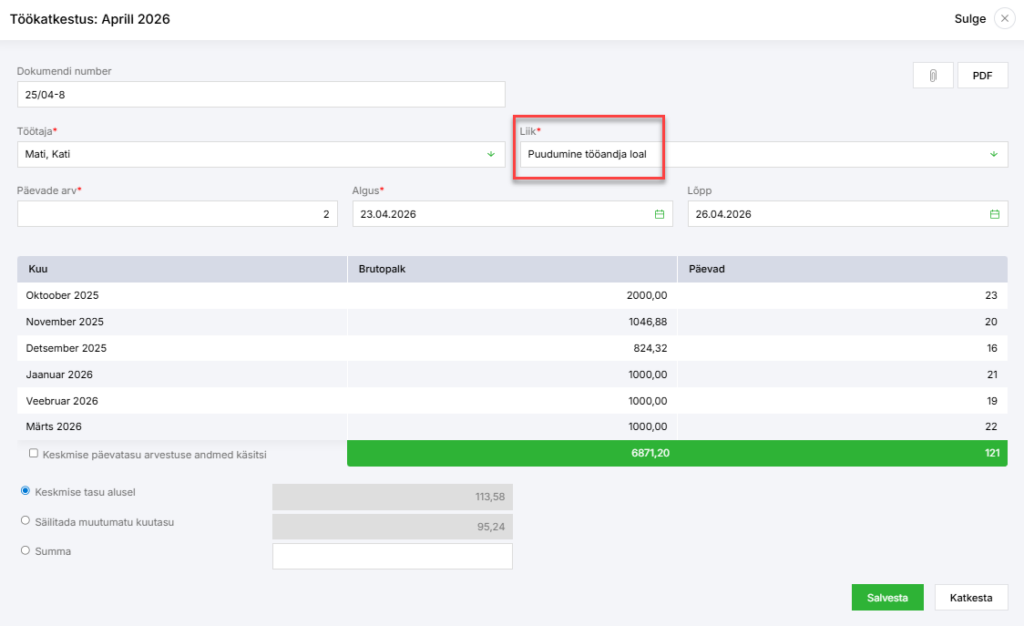Open calendar picker for Algus date
The image size is (1024, 626).
click(x=659, y=214)
